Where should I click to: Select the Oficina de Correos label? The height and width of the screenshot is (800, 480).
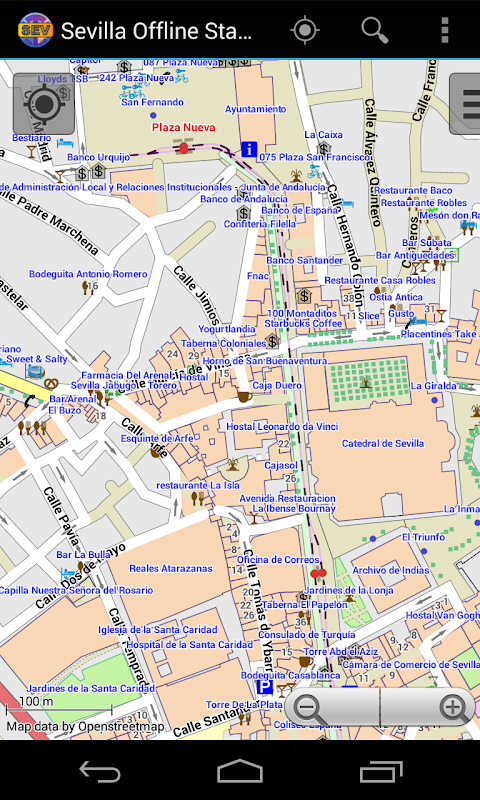(x=278, y=560)
